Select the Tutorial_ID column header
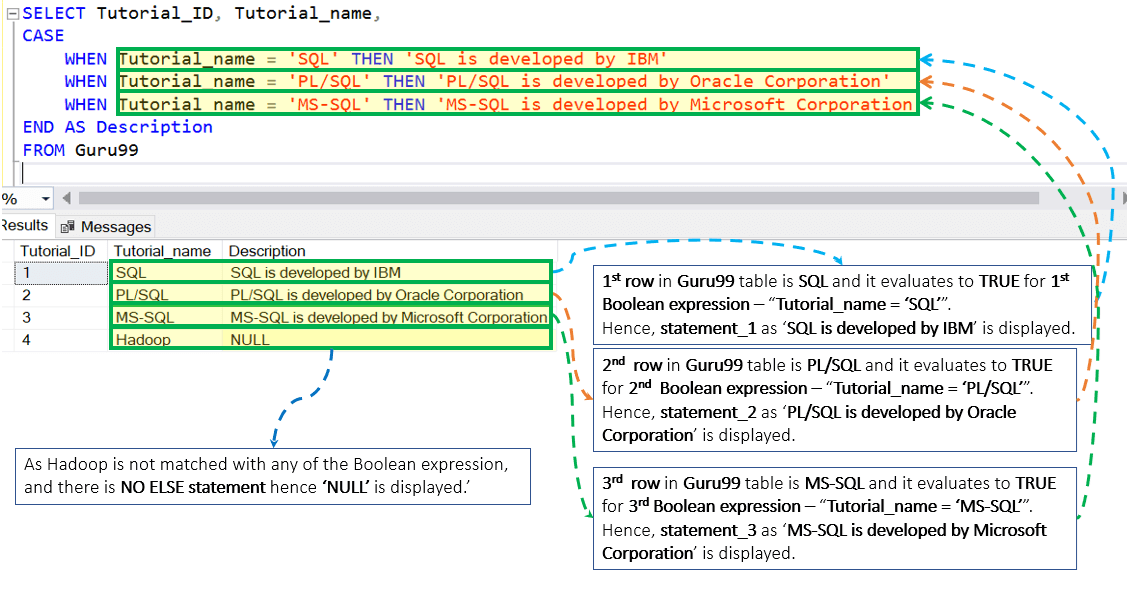This screenshot has width=1127, height=590. pos(58,251)
